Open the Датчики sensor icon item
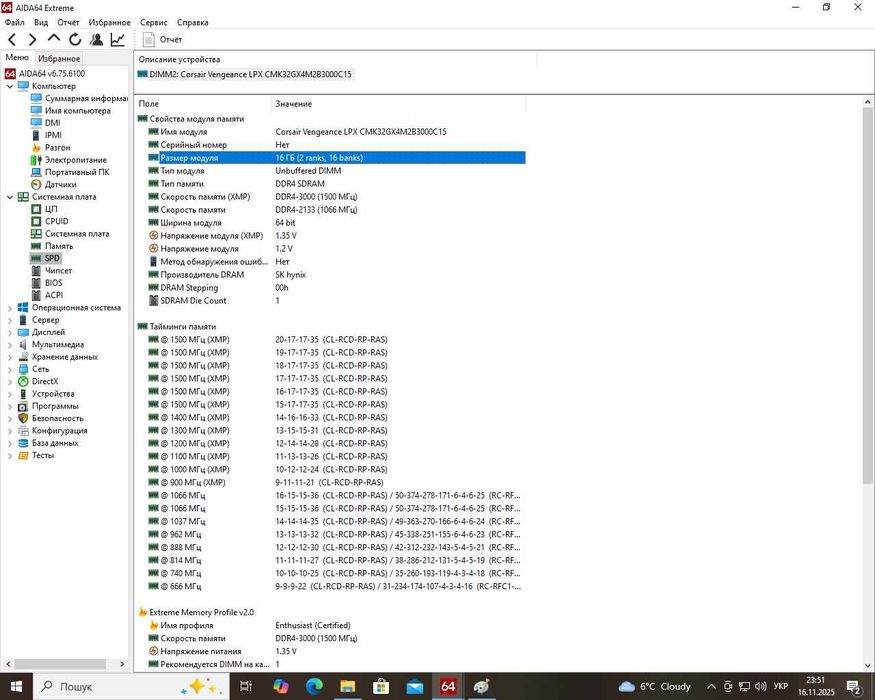 [x=36, y=184]
